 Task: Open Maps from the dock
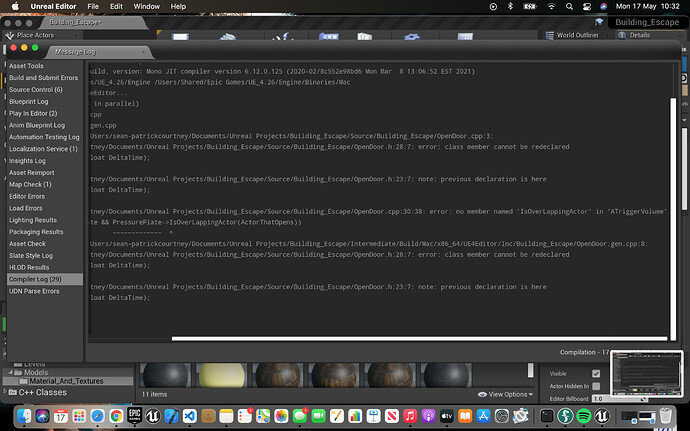pyautogui.click(x=263, y=416)
